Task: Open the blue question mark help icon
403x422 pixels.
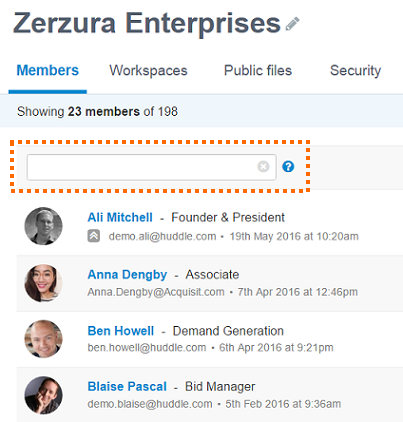Action: [288, 166]
